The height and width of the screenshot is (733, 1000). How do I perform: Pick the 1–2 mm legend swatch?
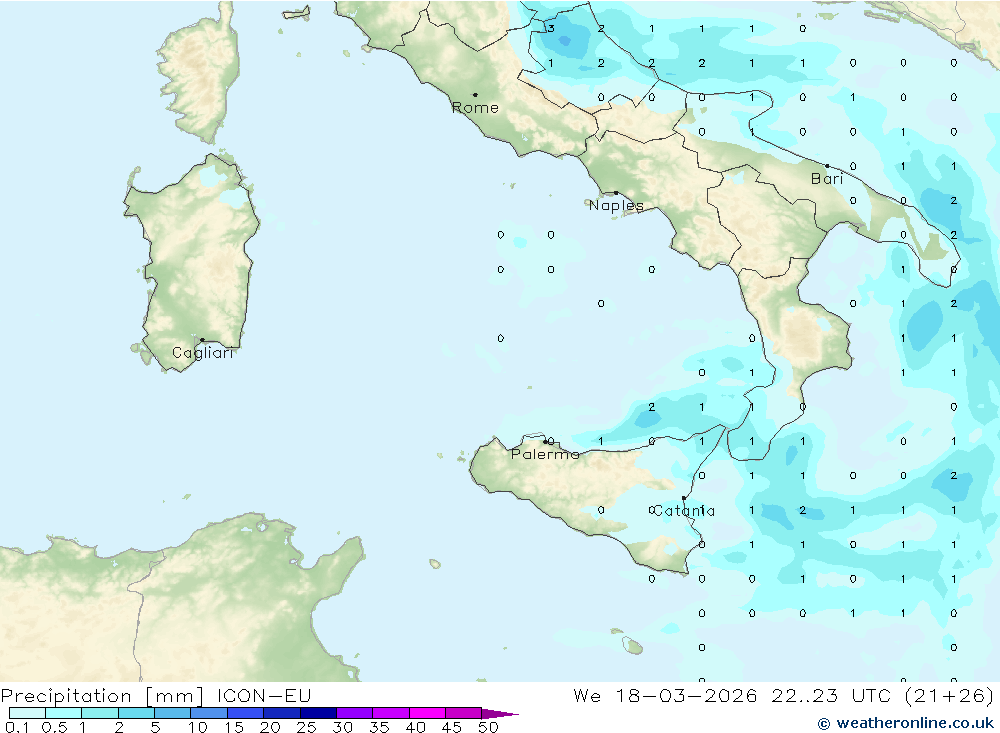tap(100, 713)
